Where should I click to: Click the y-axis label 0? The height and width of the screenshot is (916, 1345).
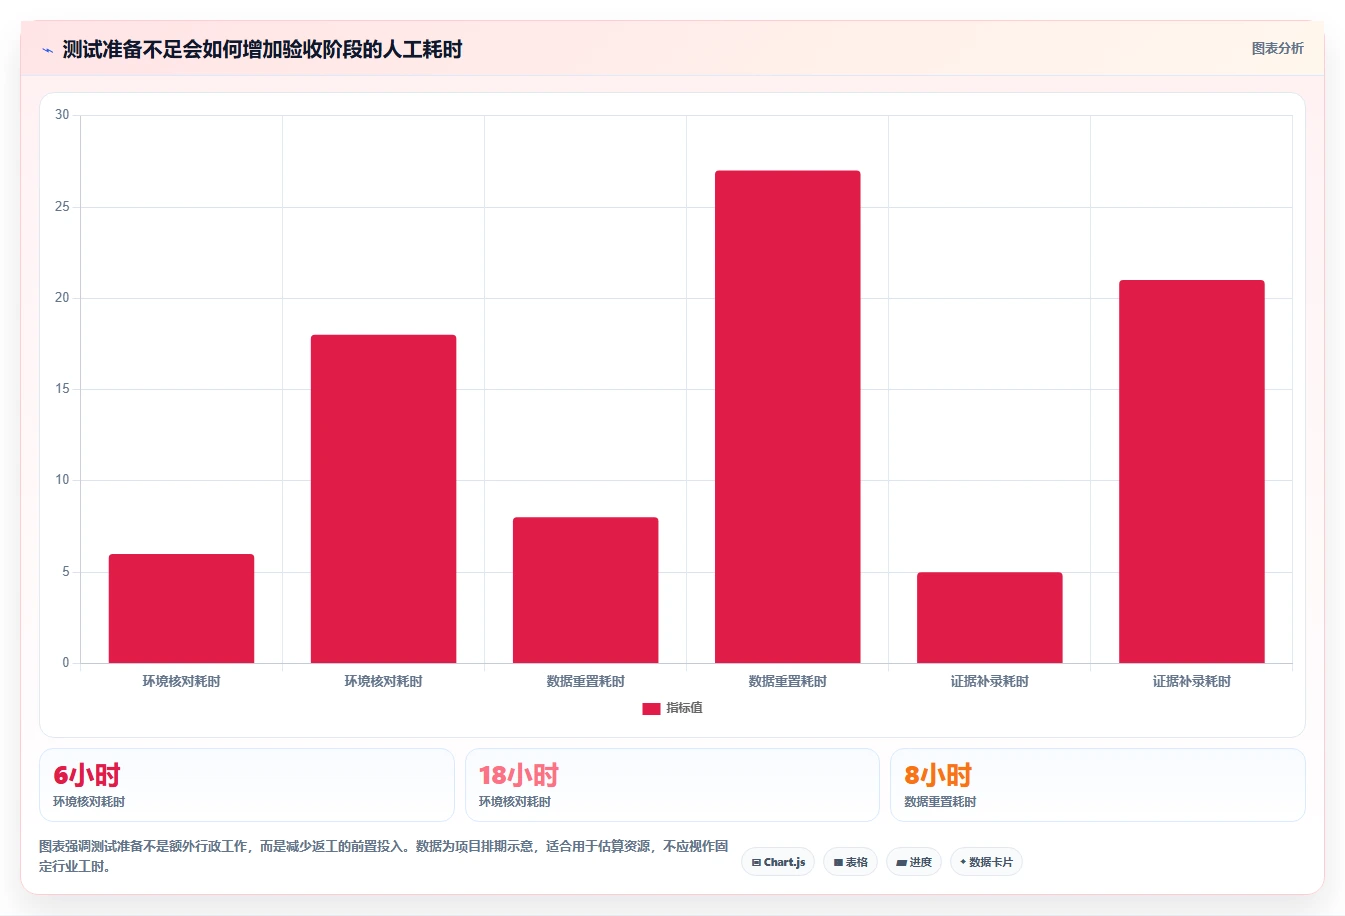pos(66,663)
